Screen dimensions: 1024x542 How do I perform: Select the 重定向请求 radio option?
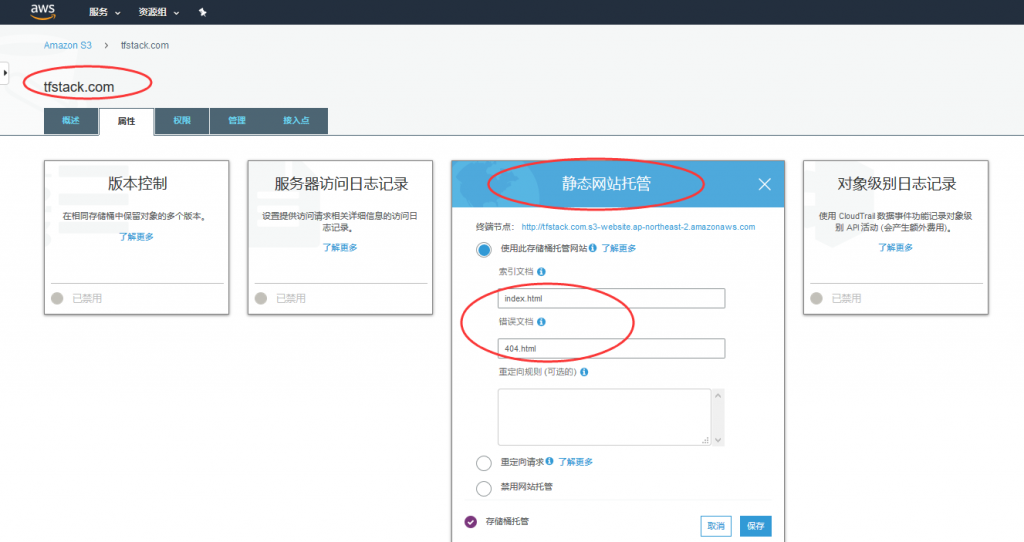point(484,463)
